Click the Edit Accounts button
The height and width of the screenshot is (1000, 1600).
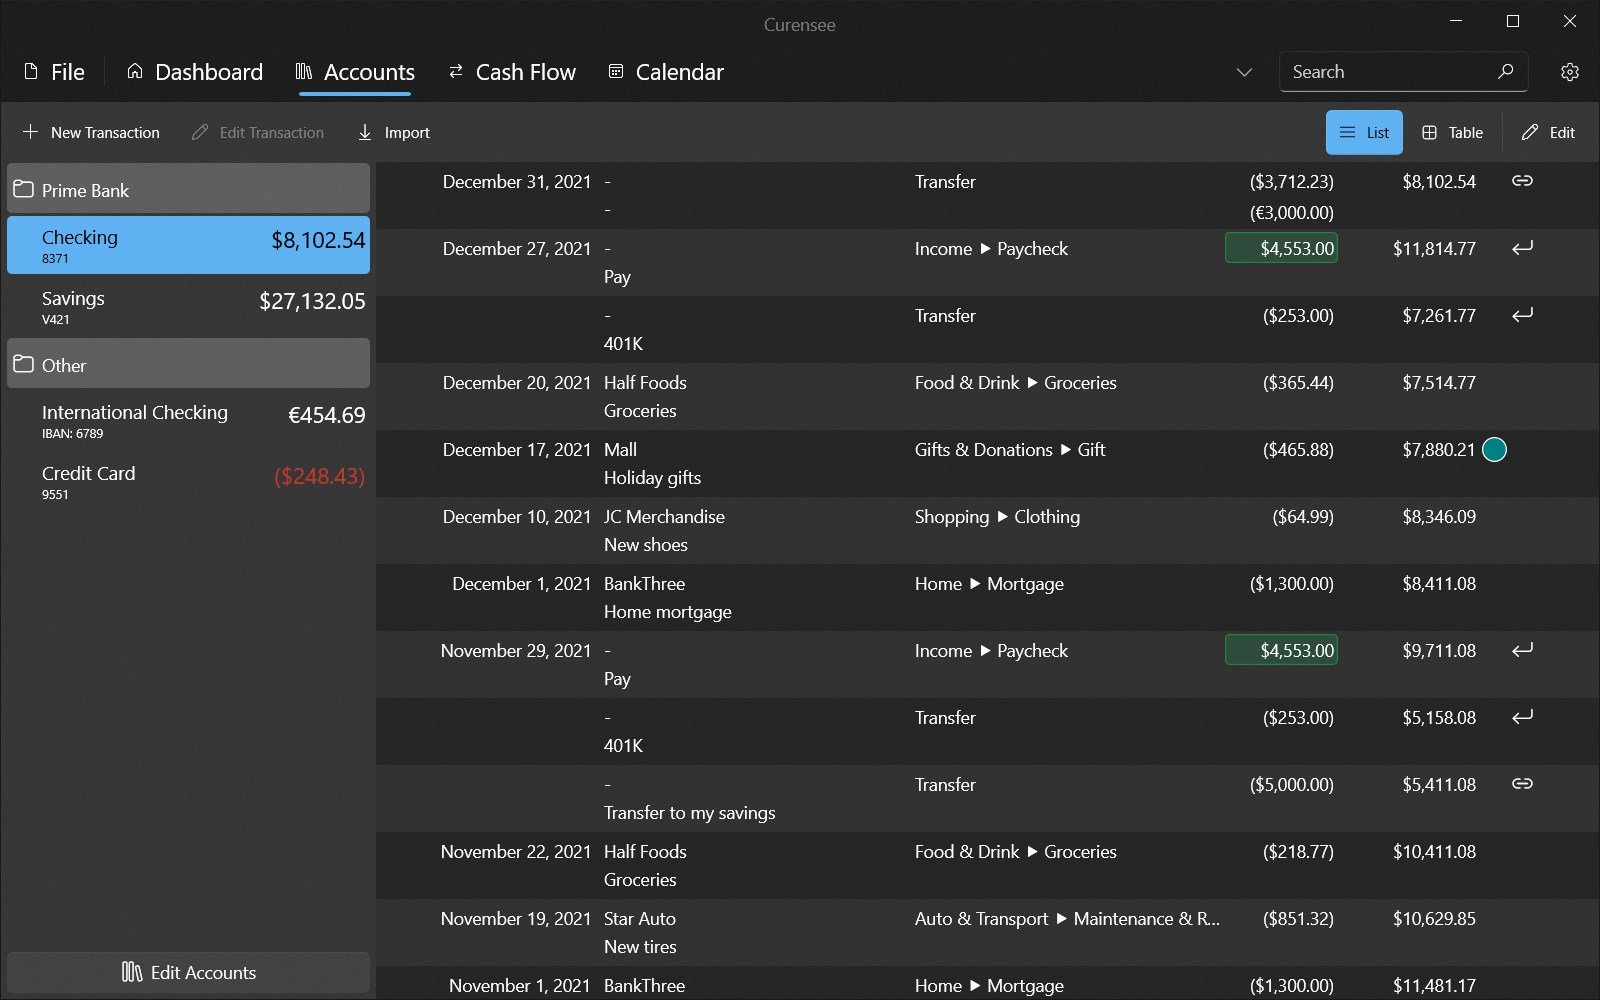coord(188,972)
